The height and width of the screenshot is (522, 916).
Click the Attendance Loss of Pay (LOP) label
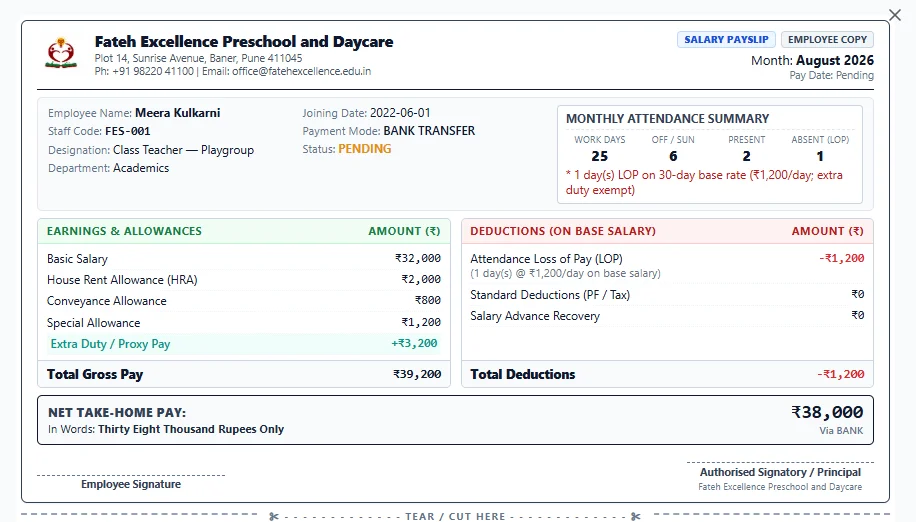546,259
